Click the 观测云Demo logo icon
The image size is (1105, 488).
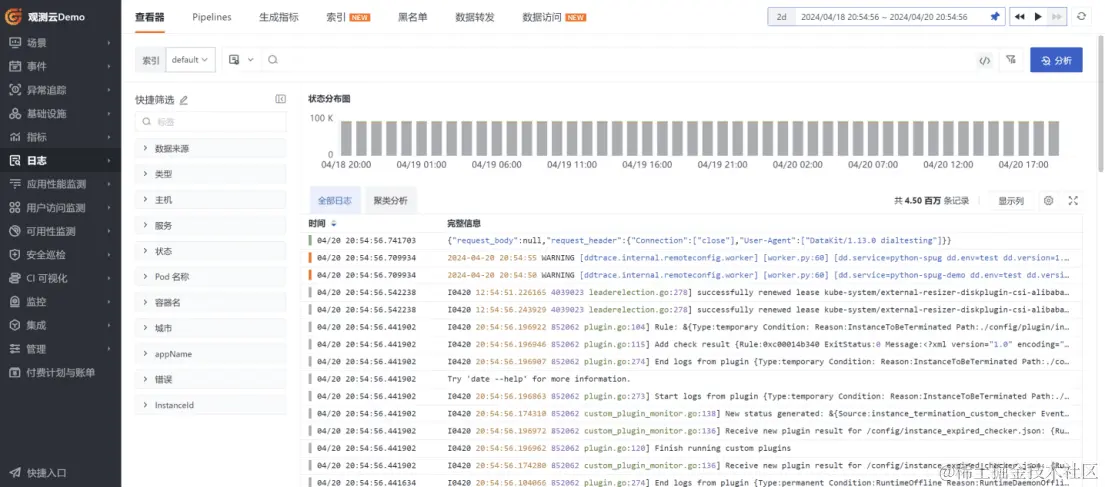point(14,17)
